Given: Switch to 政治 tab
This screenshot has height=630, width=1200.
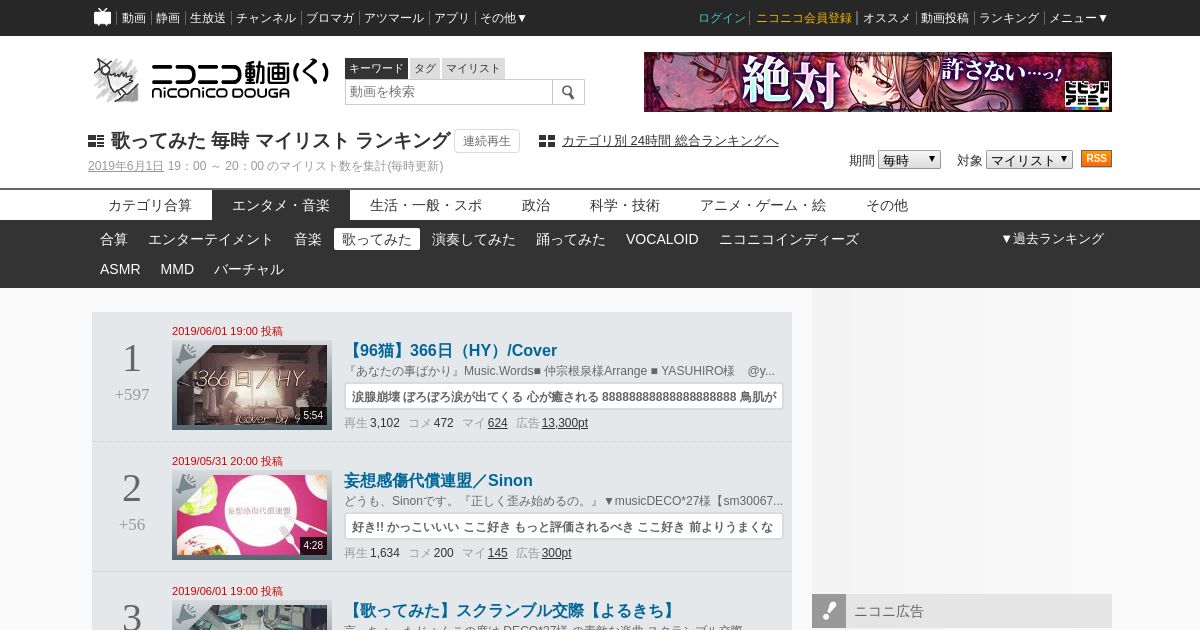Looking at the screenshot, I should [x=536, y=205].
